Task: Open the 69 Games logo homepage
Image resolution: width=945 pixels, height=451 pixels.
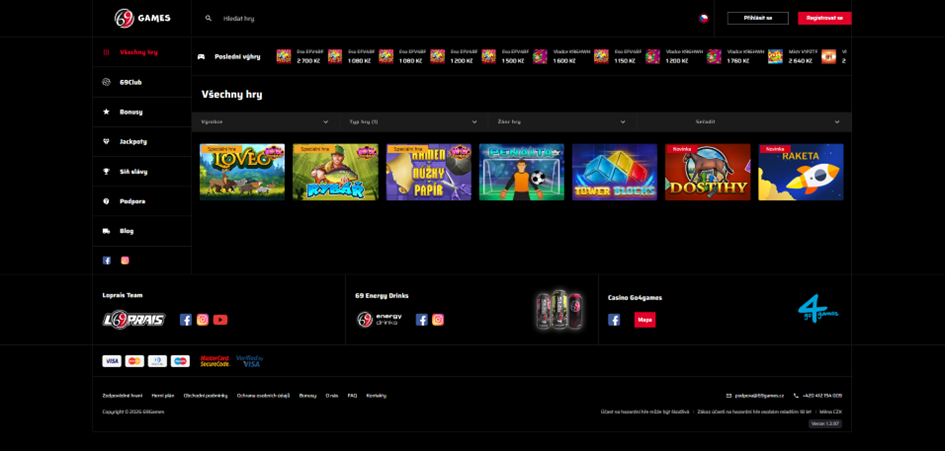Action: coord(142,18)
